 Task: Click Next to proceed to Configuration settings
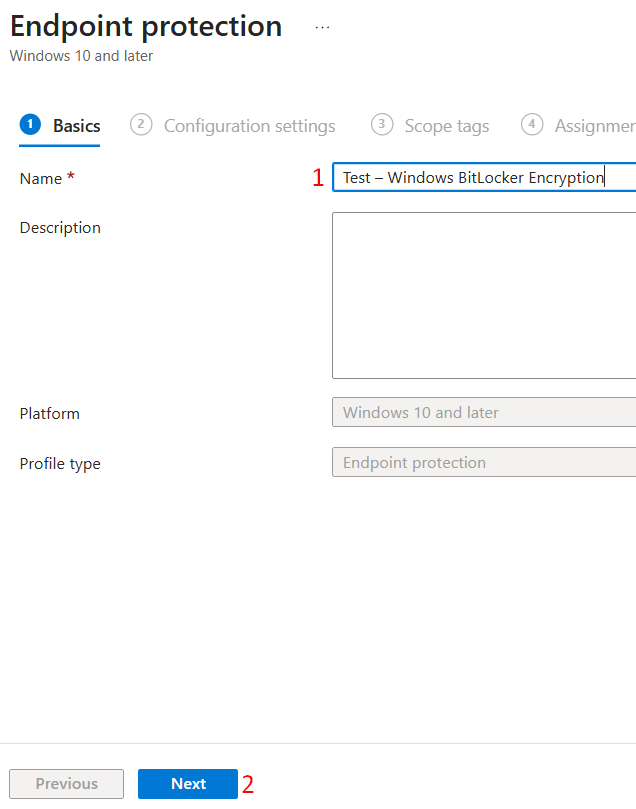click(x=188, y=783)
